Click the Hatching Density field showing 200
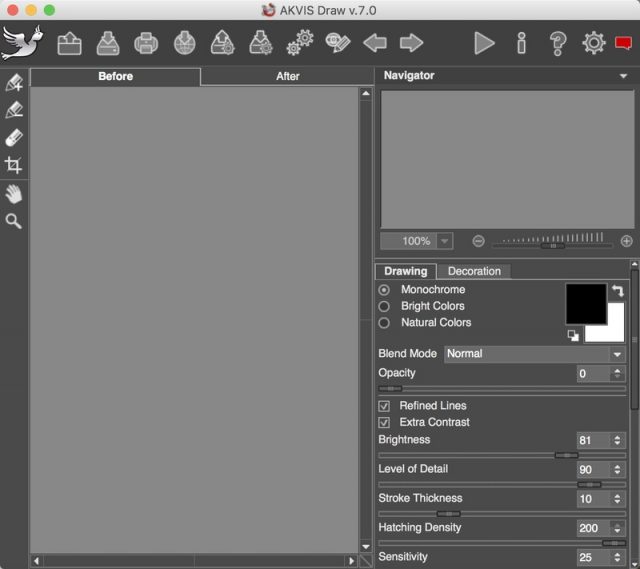The width and height of the screenshot is (640, 569). [x=594, y=528]
